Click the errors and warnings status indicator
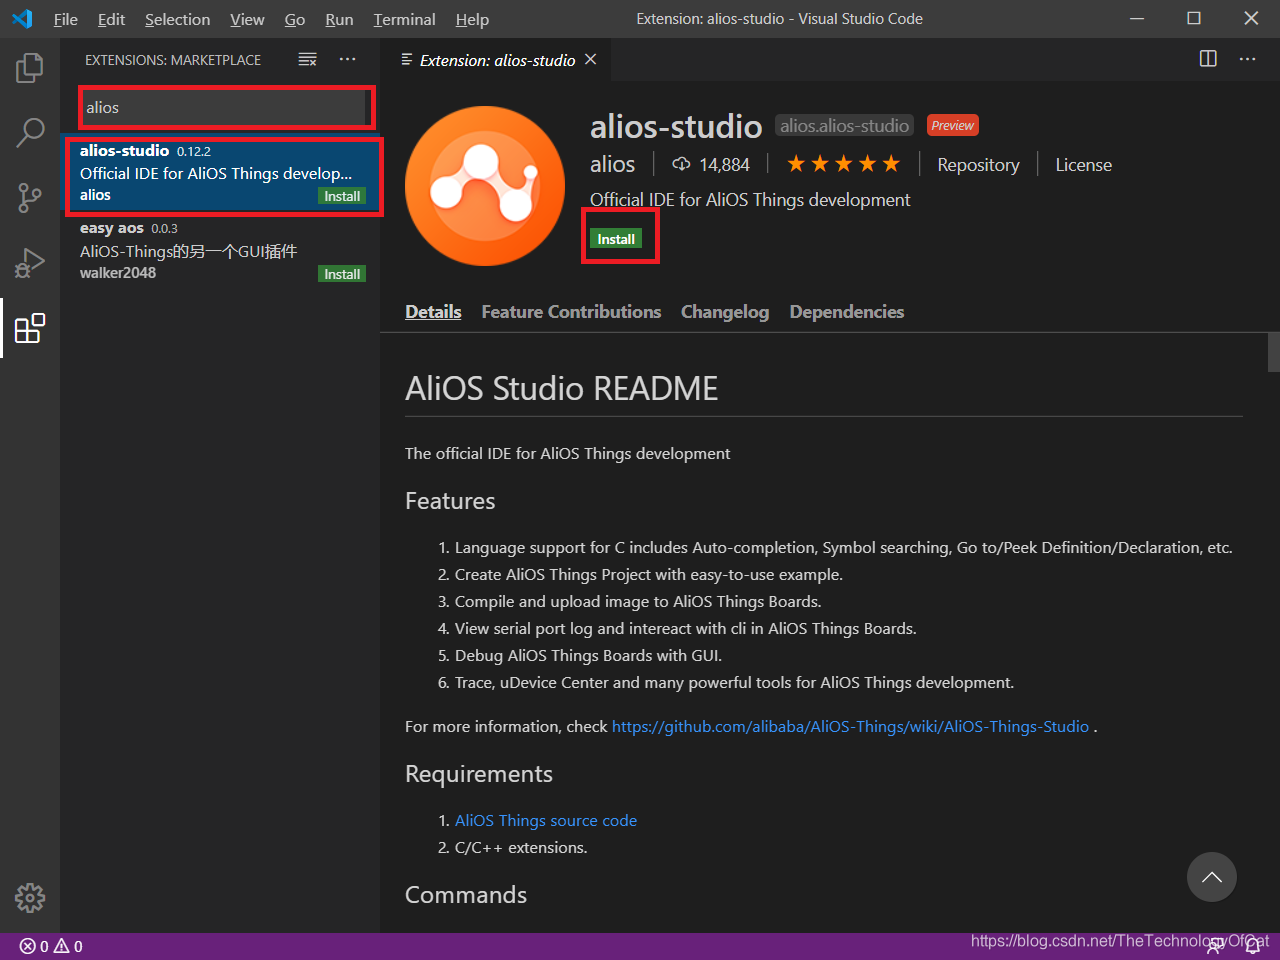Screen dimensions: 1280x960 (x=51, y=946)
